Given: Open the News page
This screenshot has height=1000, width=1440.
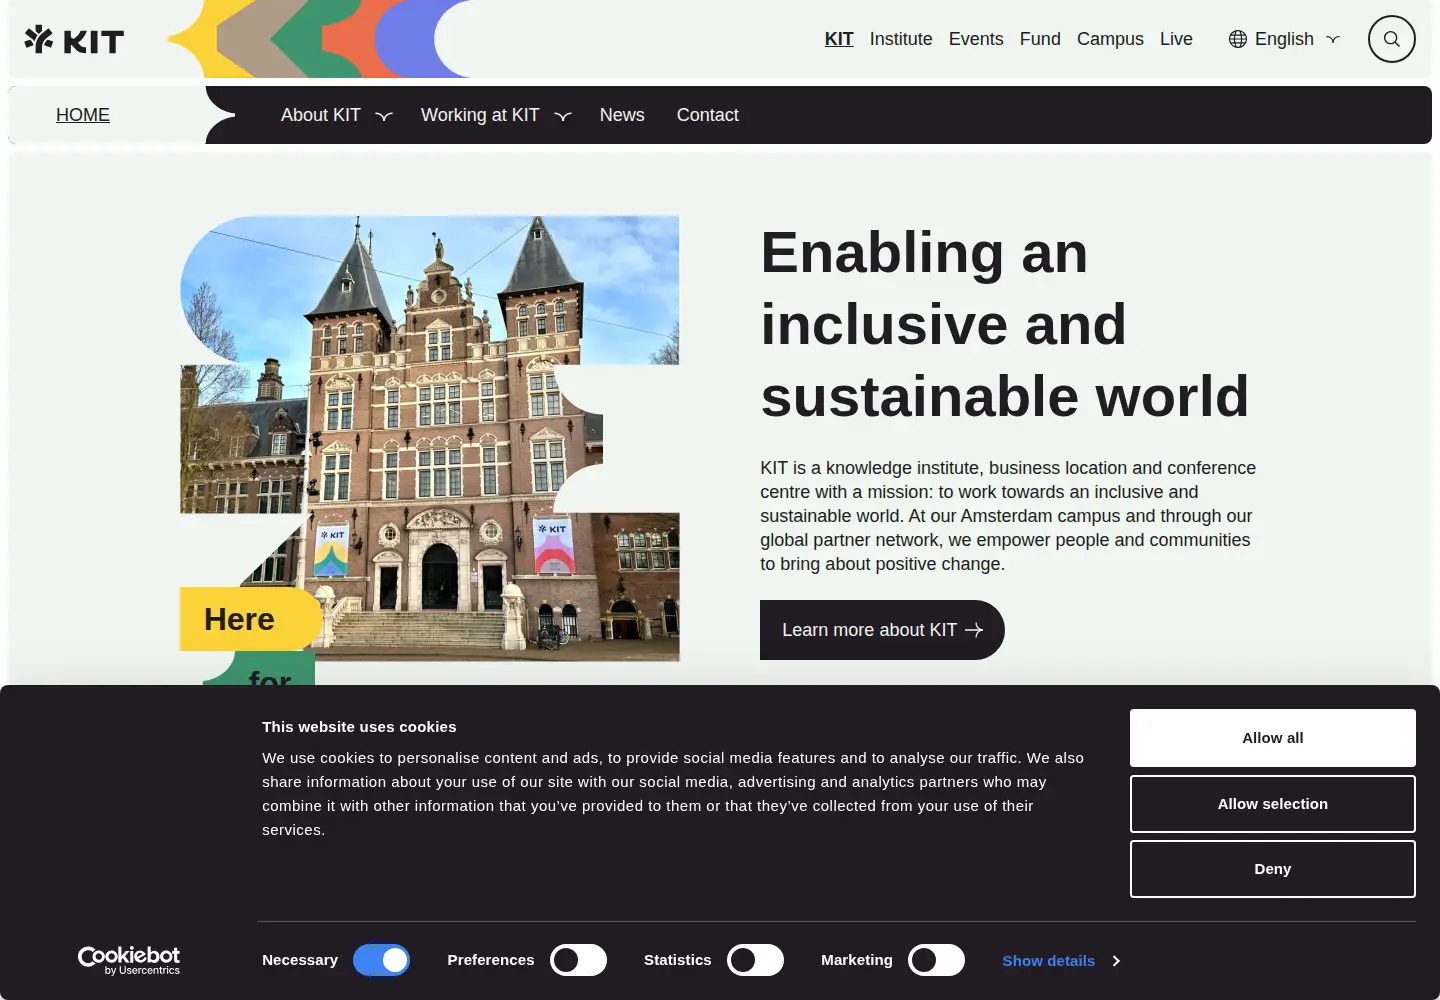Looking at the screenshot, I should [622, 115].
